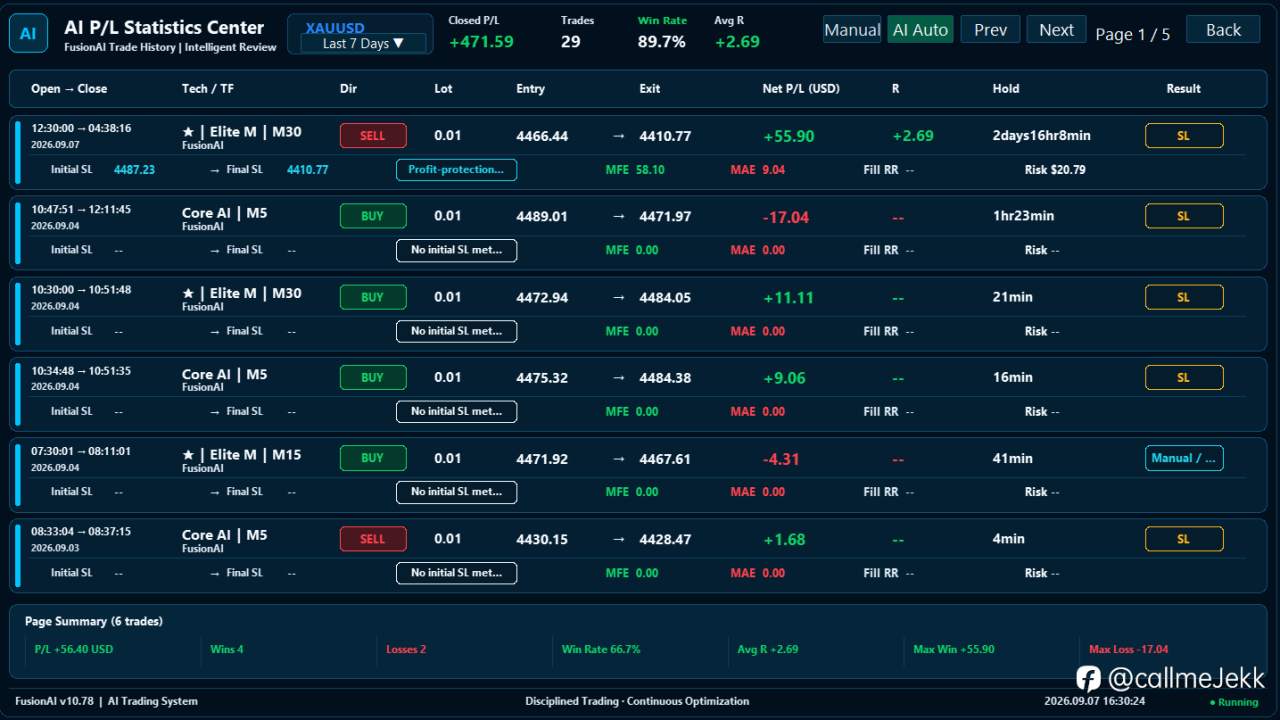The width and height of the screenshot is (1280, 720).
Task: Click the net P/L value -4.31
Action: (x=781, y=459)
